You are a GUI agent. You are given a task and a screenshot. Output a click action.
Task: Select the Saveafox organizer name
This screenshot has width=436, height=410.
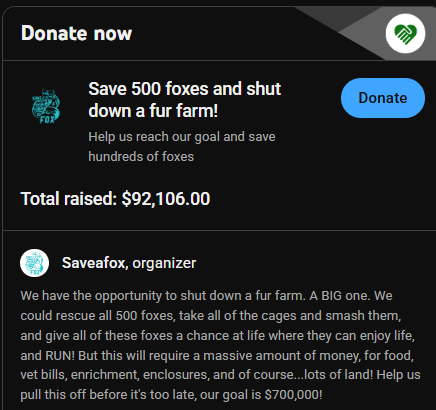tap(94, 263)
